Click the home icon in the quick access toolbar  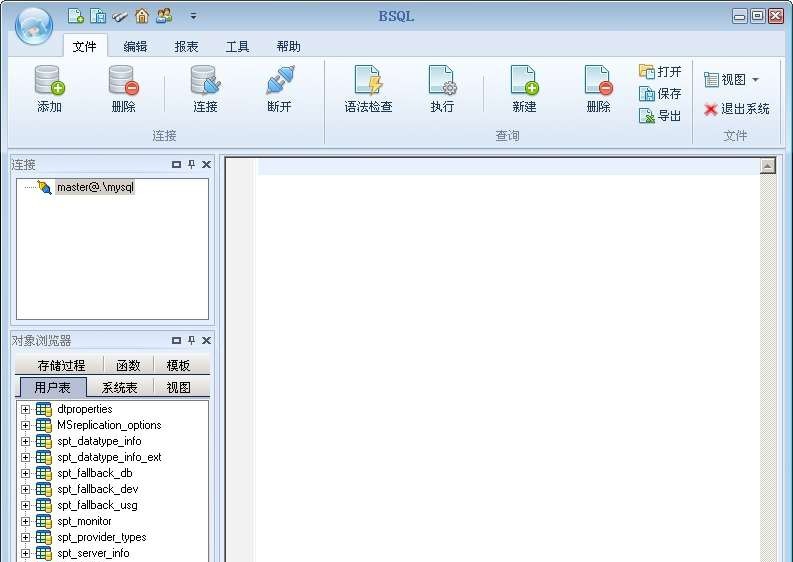(x=142, y=16)
